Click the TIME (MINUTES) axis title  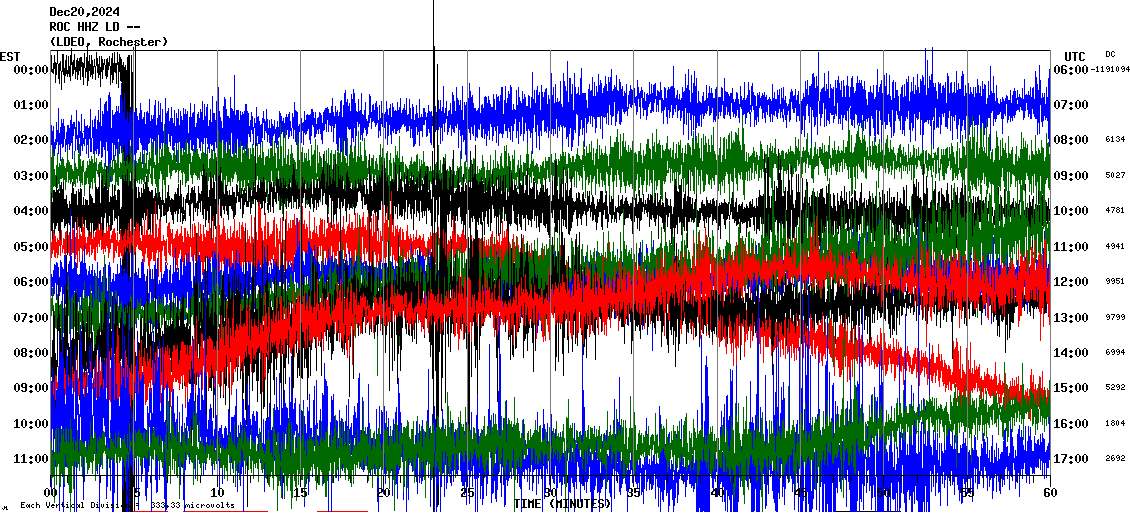[562, 504]
